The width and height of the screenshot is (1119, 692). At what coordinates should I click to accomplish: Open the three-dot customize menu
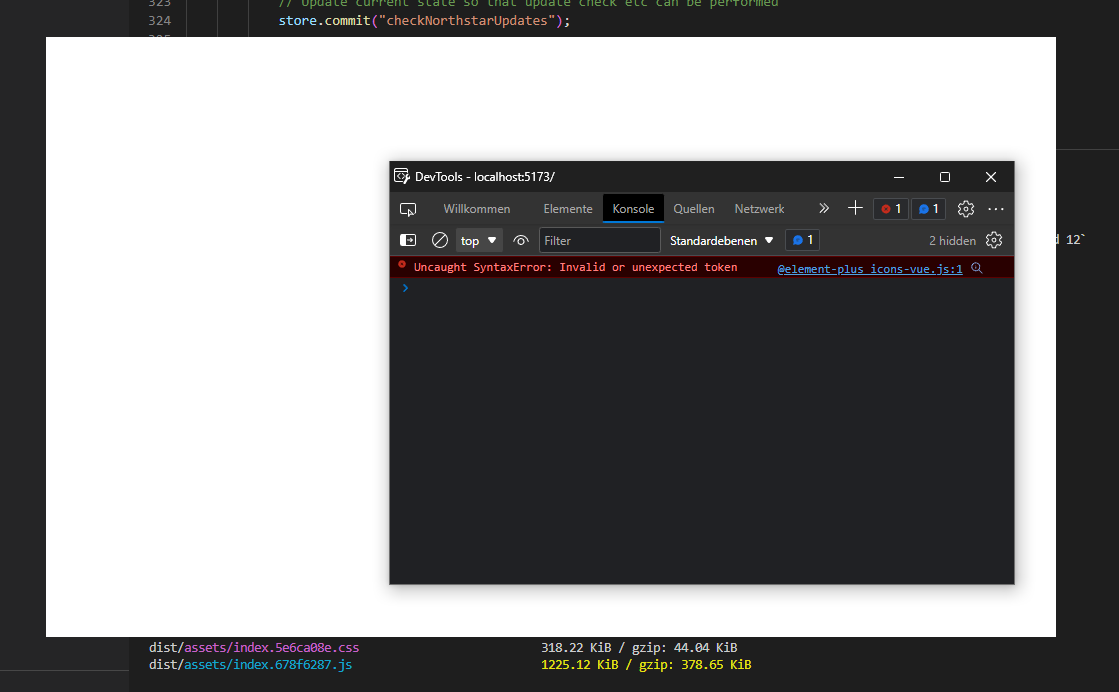[995, 209]
